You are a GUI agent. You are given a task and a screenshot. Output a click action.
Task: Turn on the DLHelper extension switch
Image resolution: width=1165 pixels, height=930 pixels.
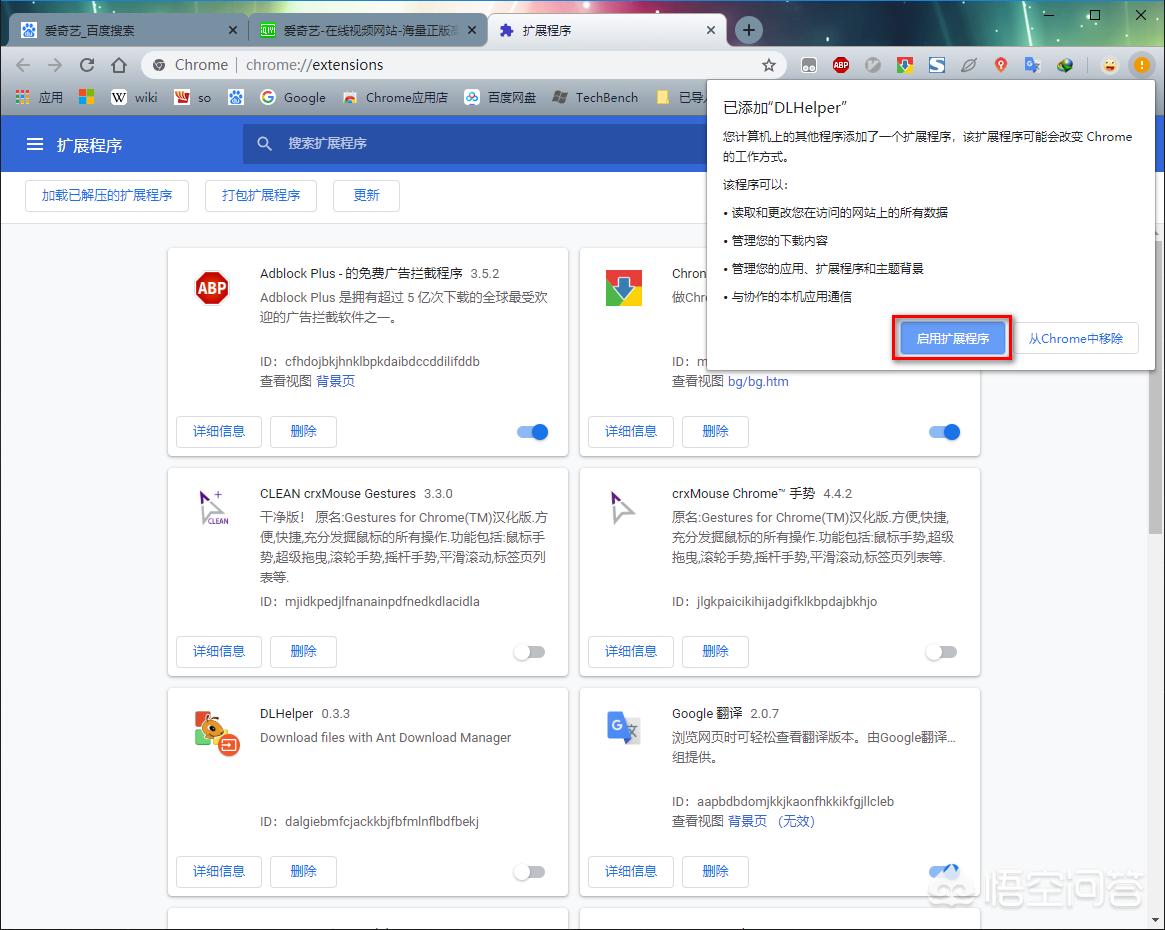coord(530,871)
